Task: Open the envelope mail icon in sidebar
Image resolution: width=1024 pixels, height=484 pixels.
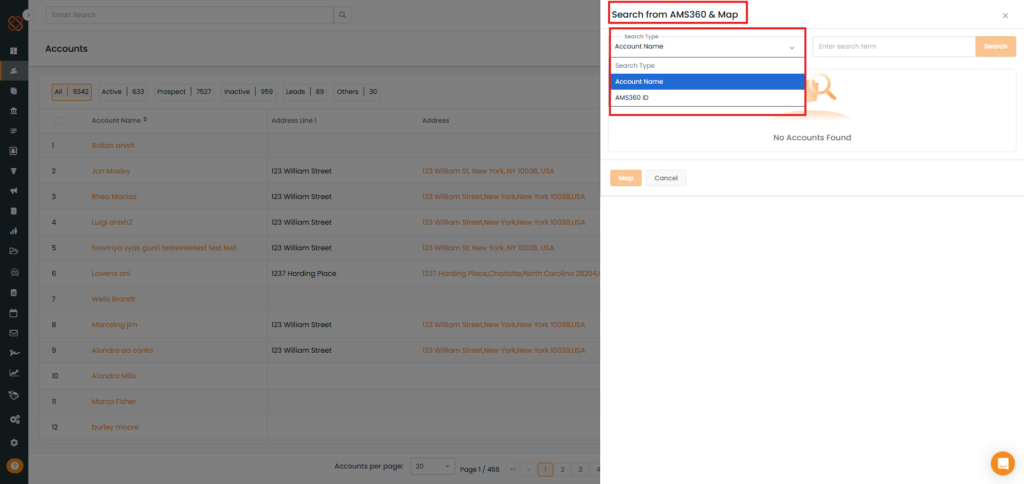Action: click(14, 332)
